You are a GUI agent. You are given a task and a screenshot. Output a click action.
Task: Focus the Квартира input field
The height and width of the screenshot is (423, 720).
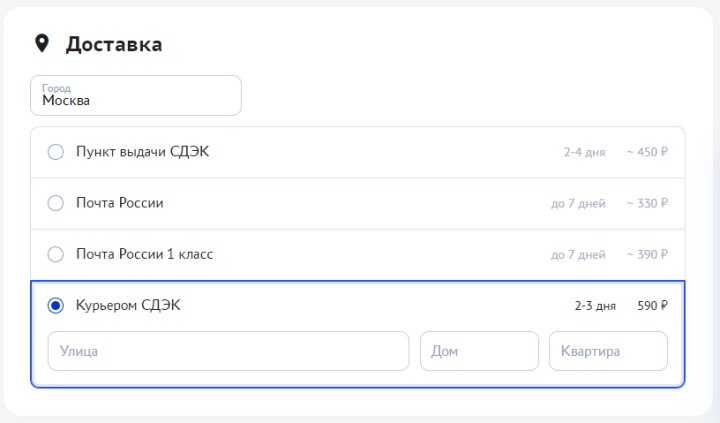tap(608, 351)
